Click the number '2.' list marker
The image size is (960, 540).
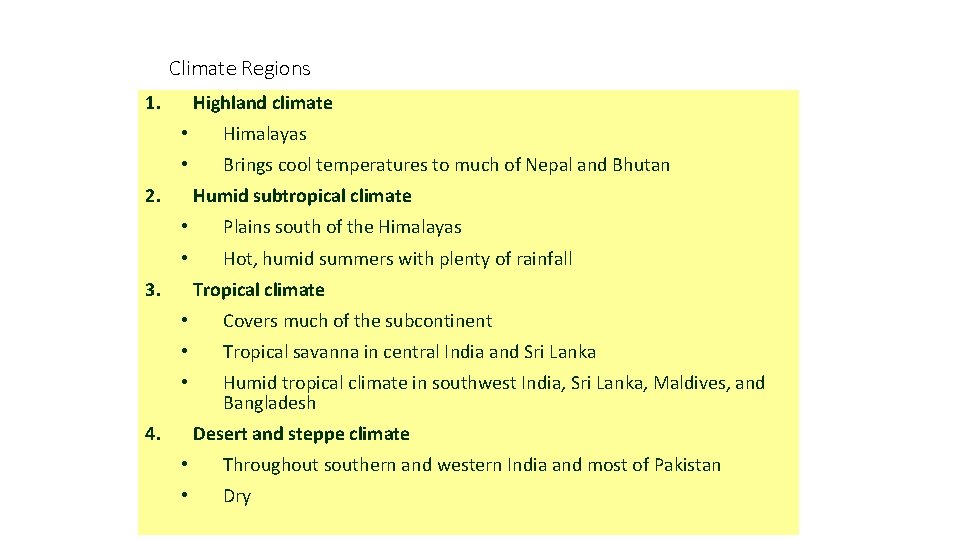153,196
